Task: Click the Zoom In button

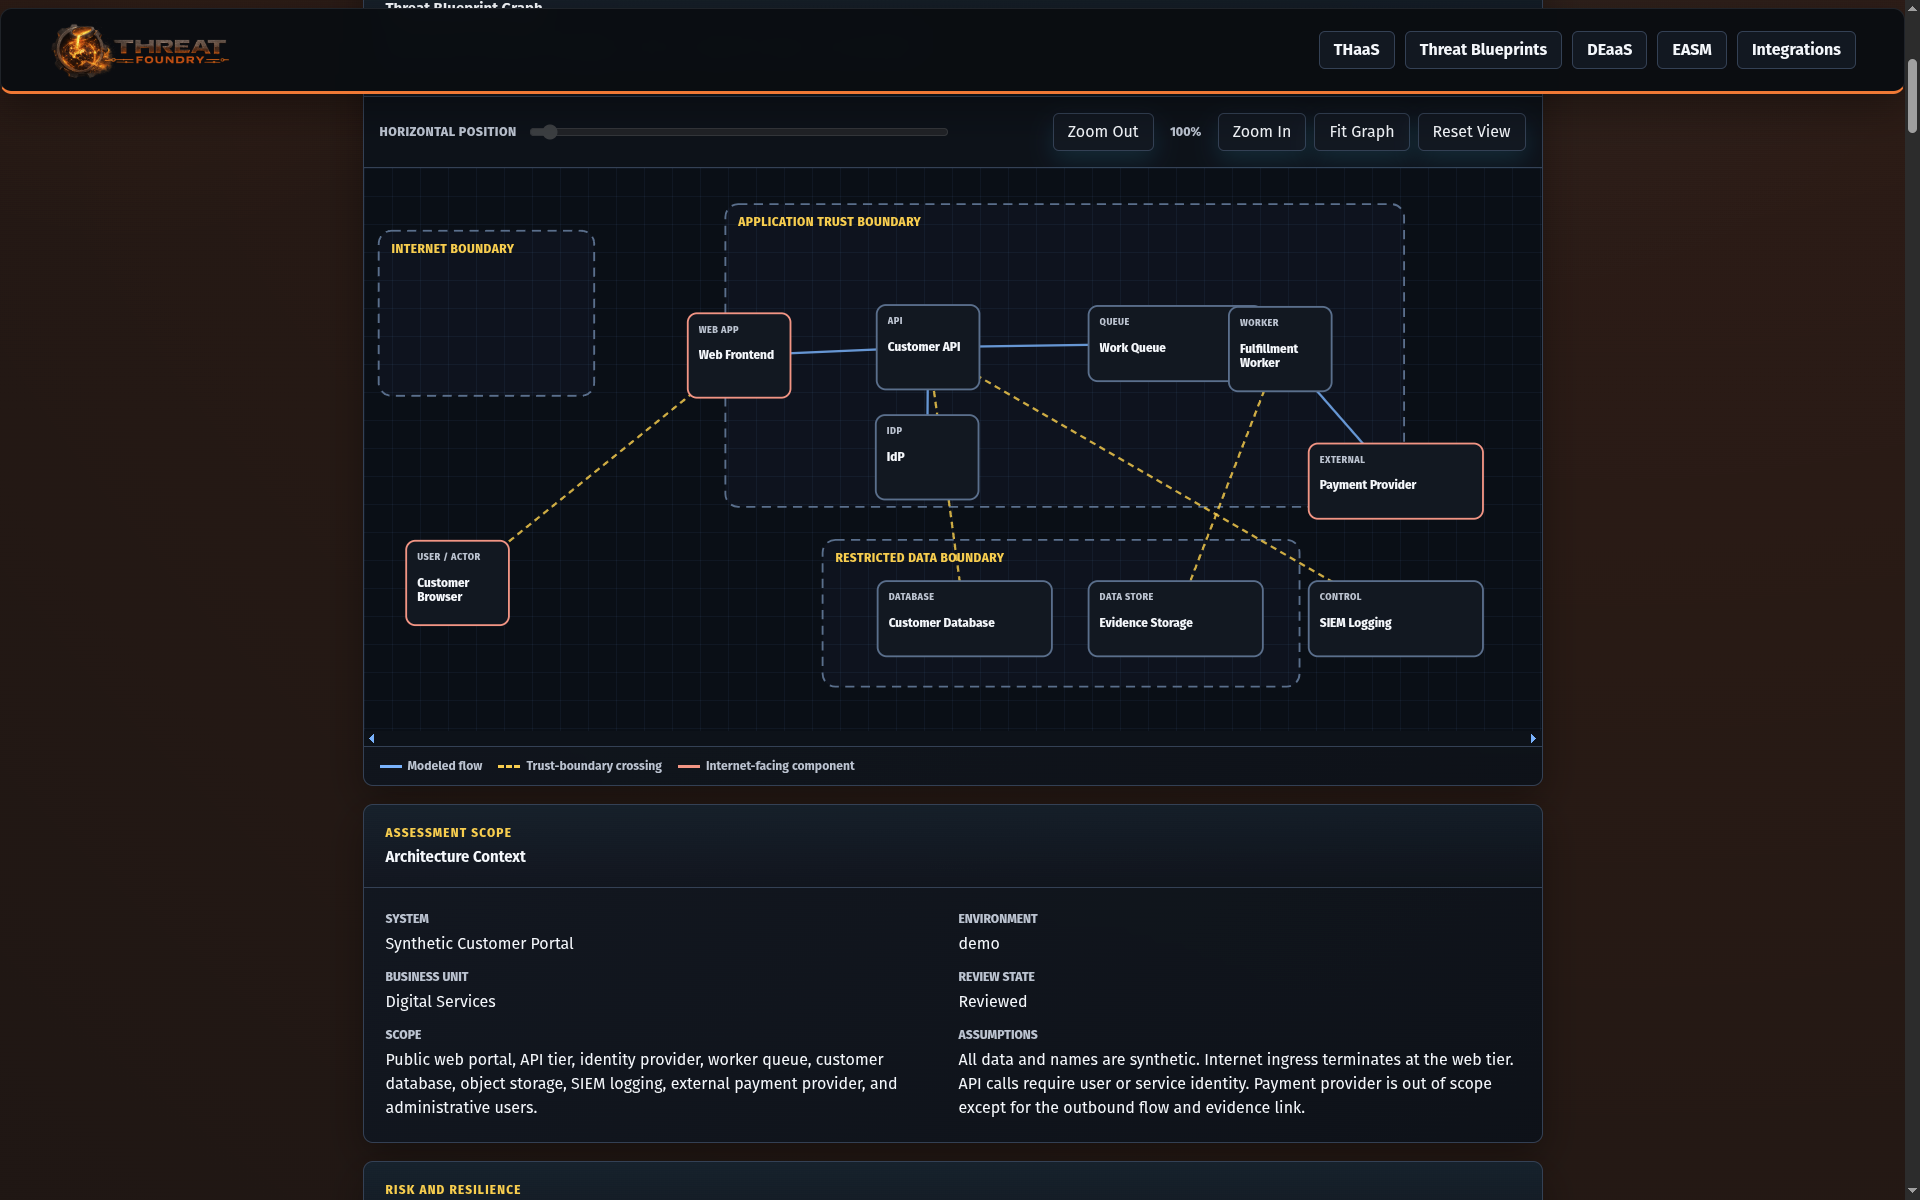Action: tap(1261, 132)
